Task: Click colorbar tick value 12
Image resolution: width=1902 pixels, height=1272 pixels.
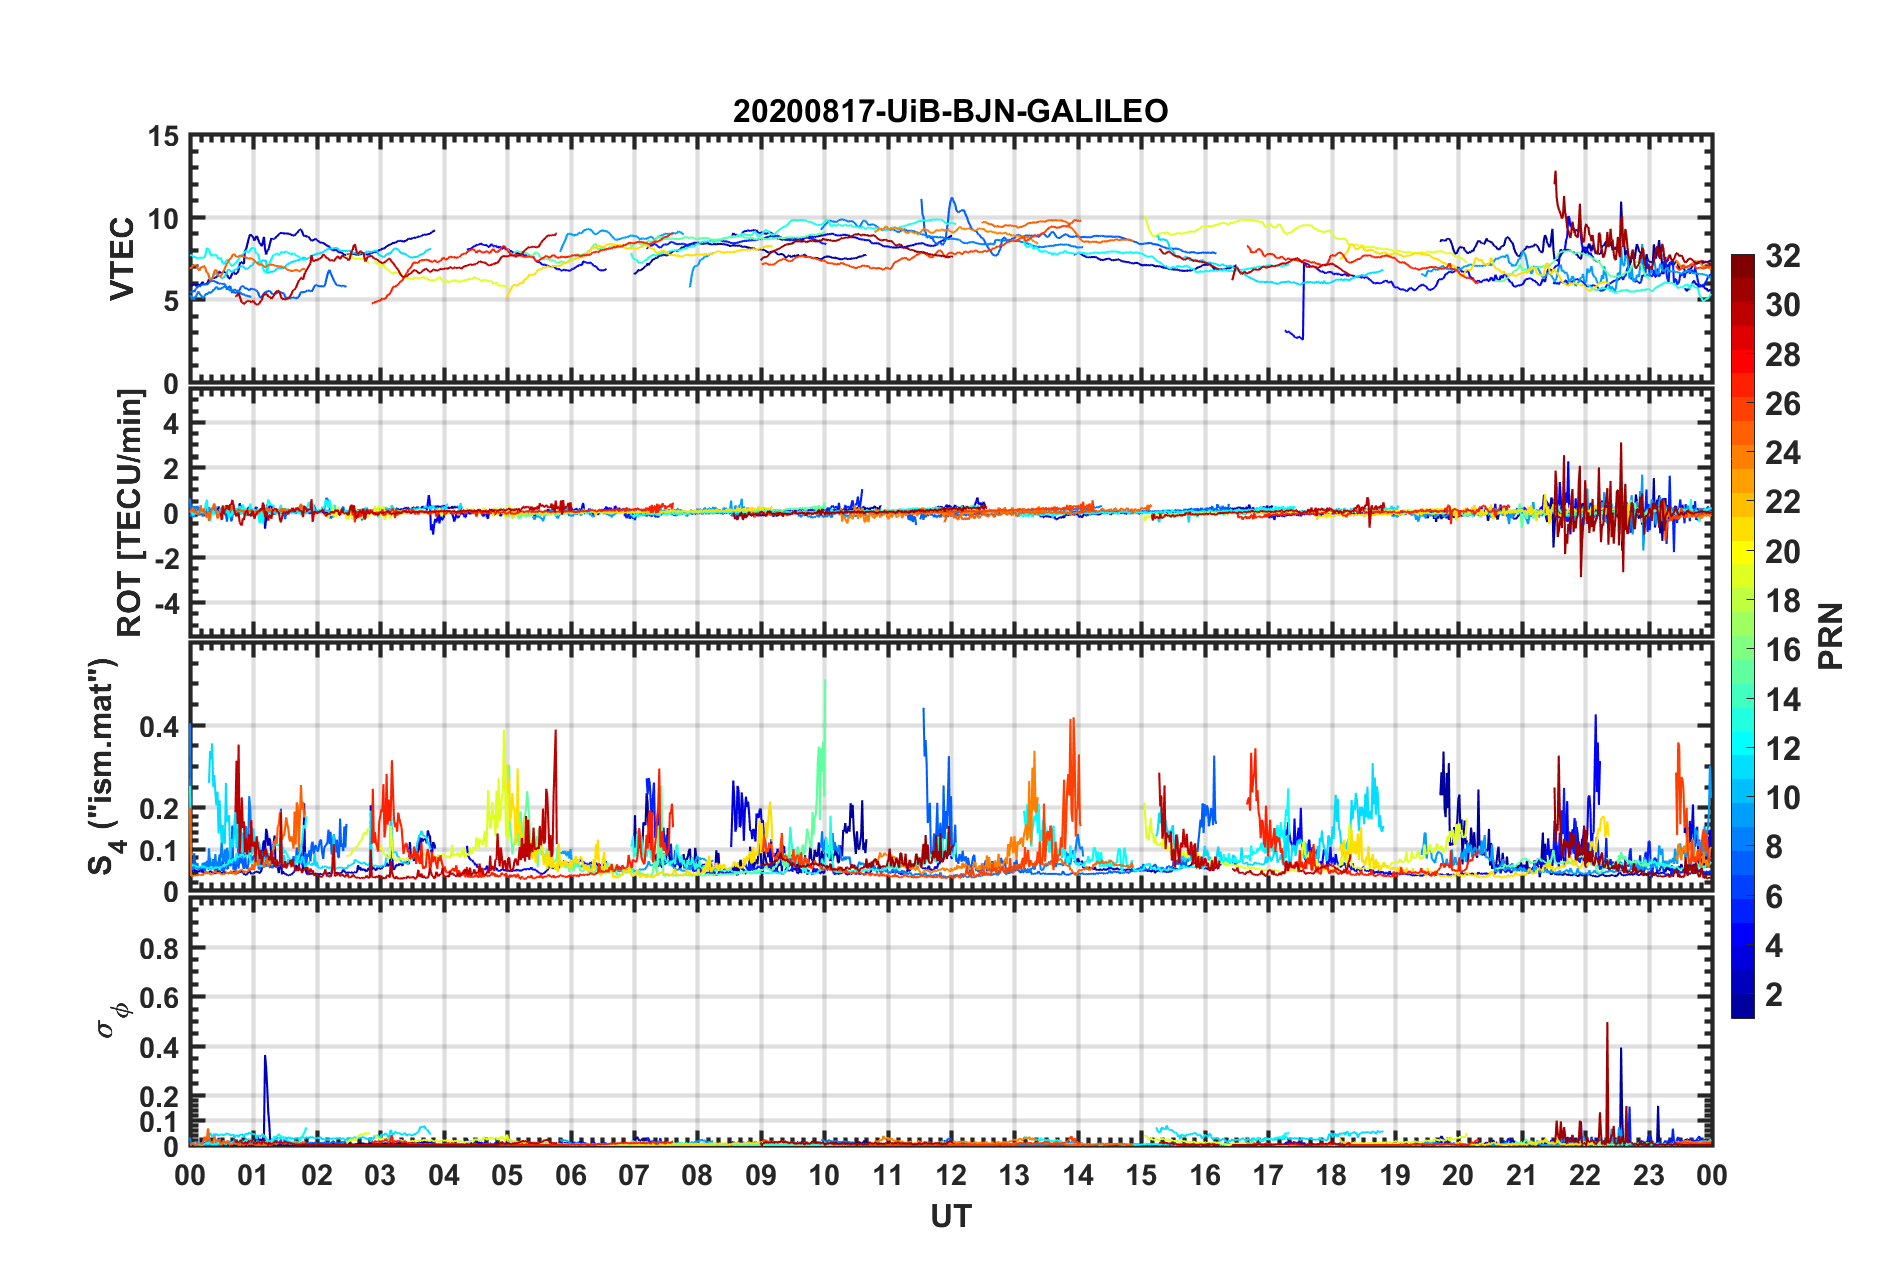Action: click(x=1783, y=748)
